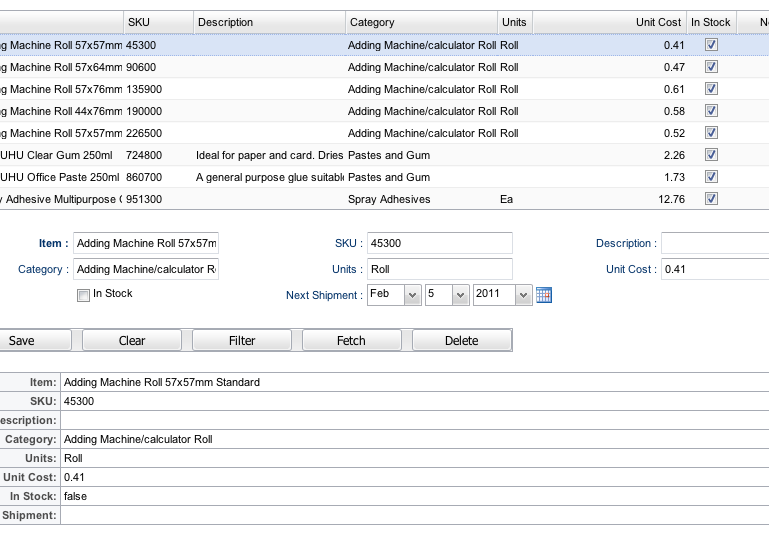Focus the Units input field
This screenshot has width=769, height=540.
[438, 269]
